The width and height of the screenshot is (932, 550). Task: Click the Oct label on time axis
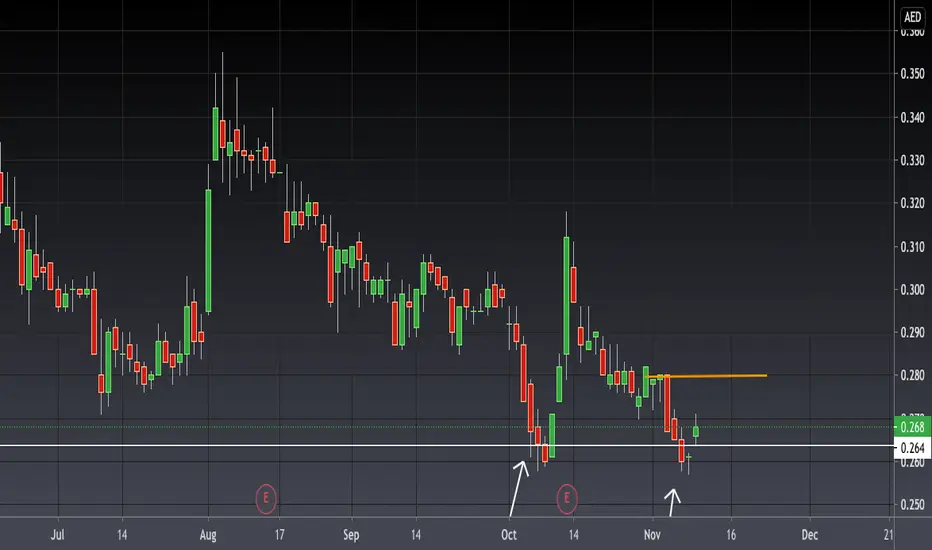(509, 535)
